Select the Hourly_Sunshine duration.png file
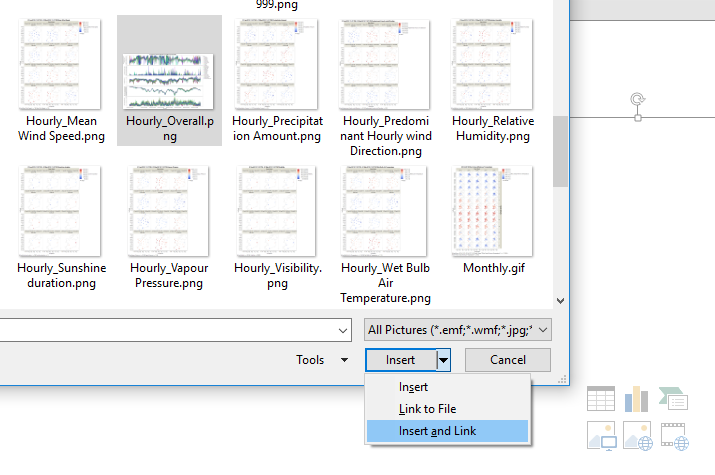The image size is (715, 475). [61, 227]
